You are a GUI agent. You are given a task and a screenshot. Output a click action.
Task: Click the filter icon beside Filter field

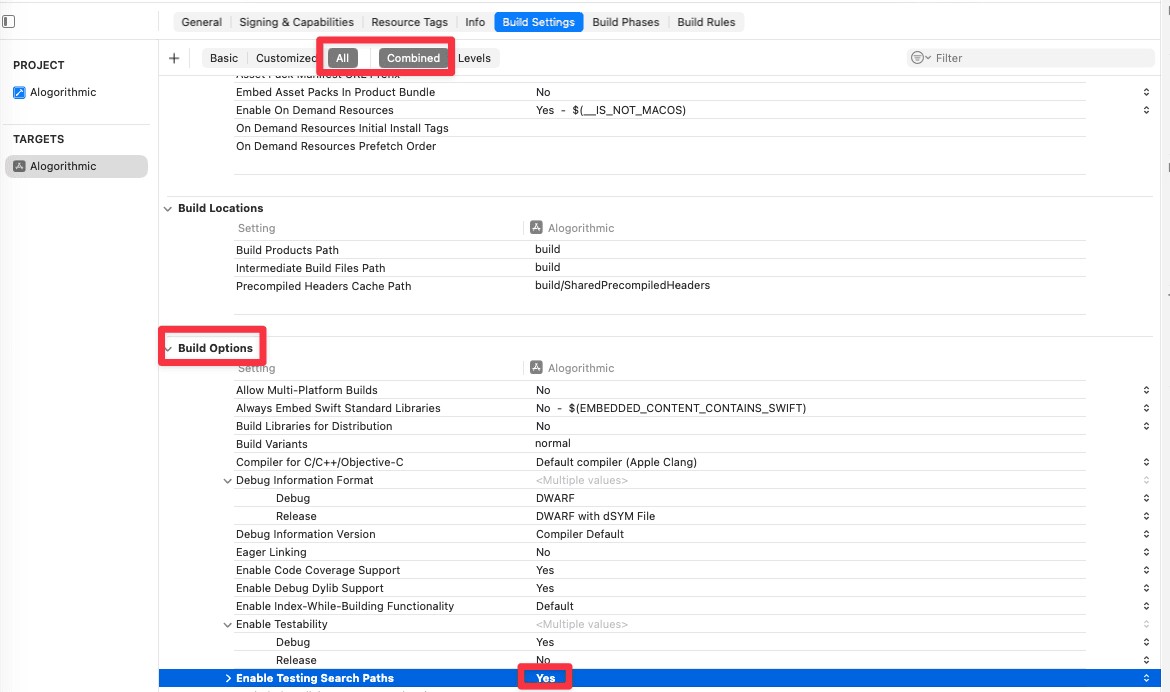(x=920, y=57)
